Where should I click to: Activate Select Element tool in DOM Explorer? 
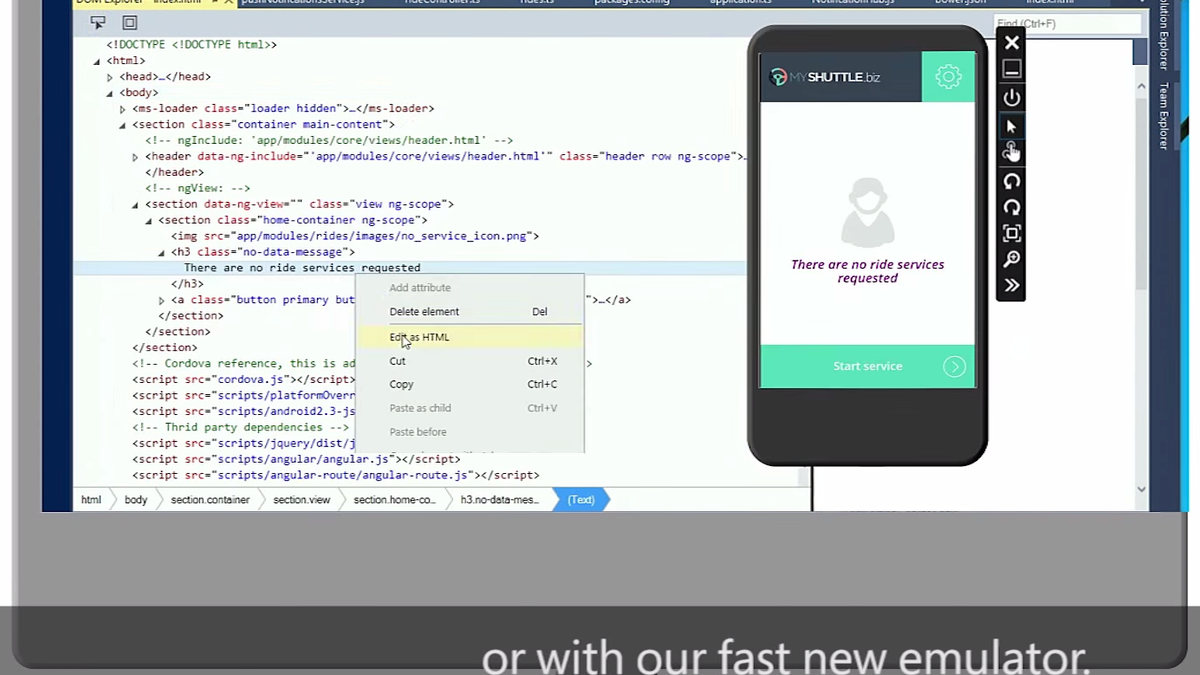98,22
